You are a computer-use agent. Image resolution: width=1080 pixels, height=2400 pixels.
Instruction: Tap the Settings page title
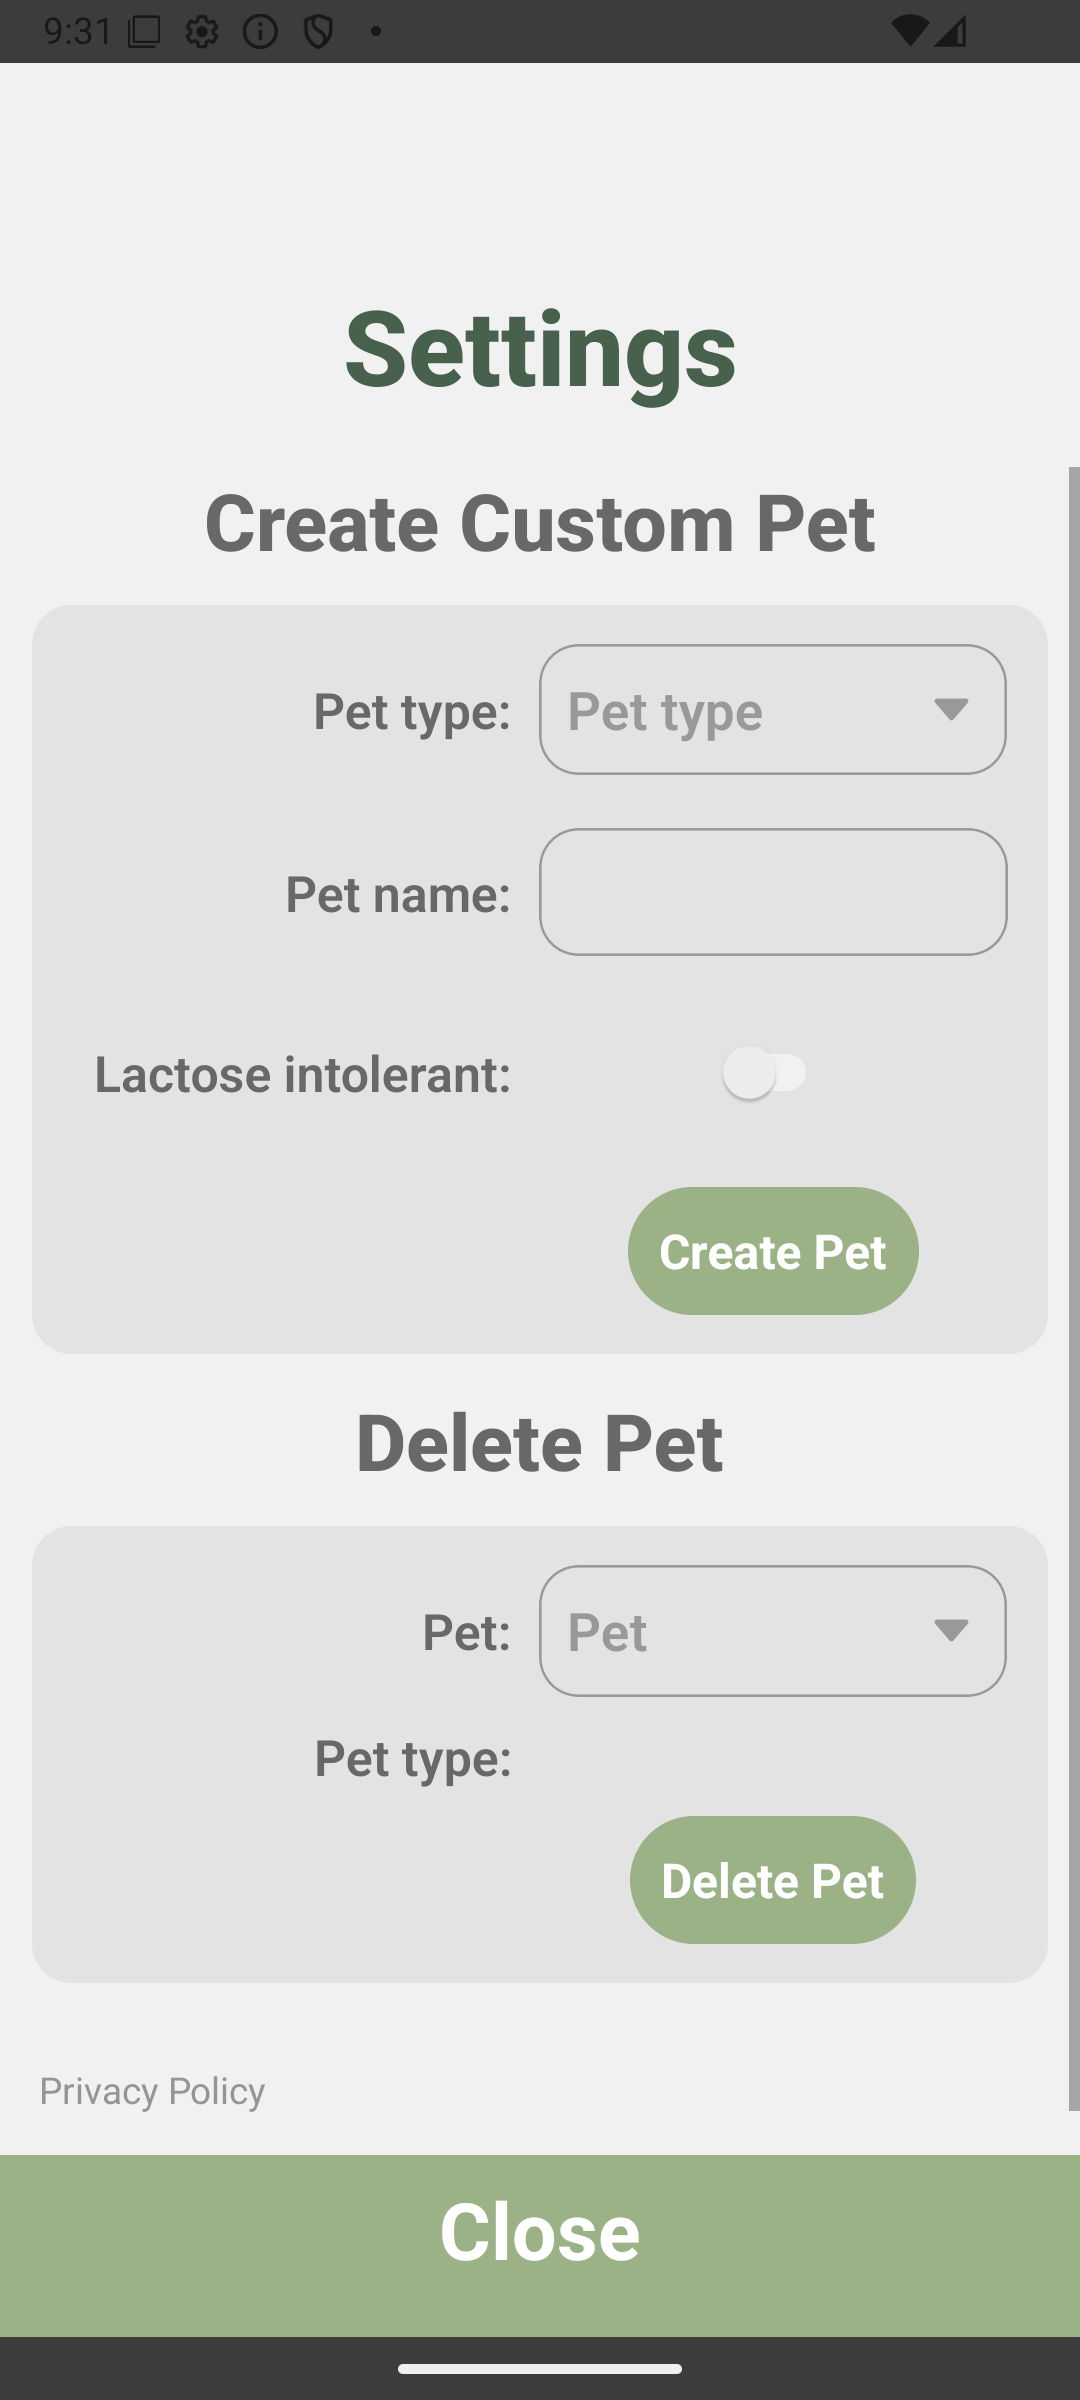click(540, 348)
